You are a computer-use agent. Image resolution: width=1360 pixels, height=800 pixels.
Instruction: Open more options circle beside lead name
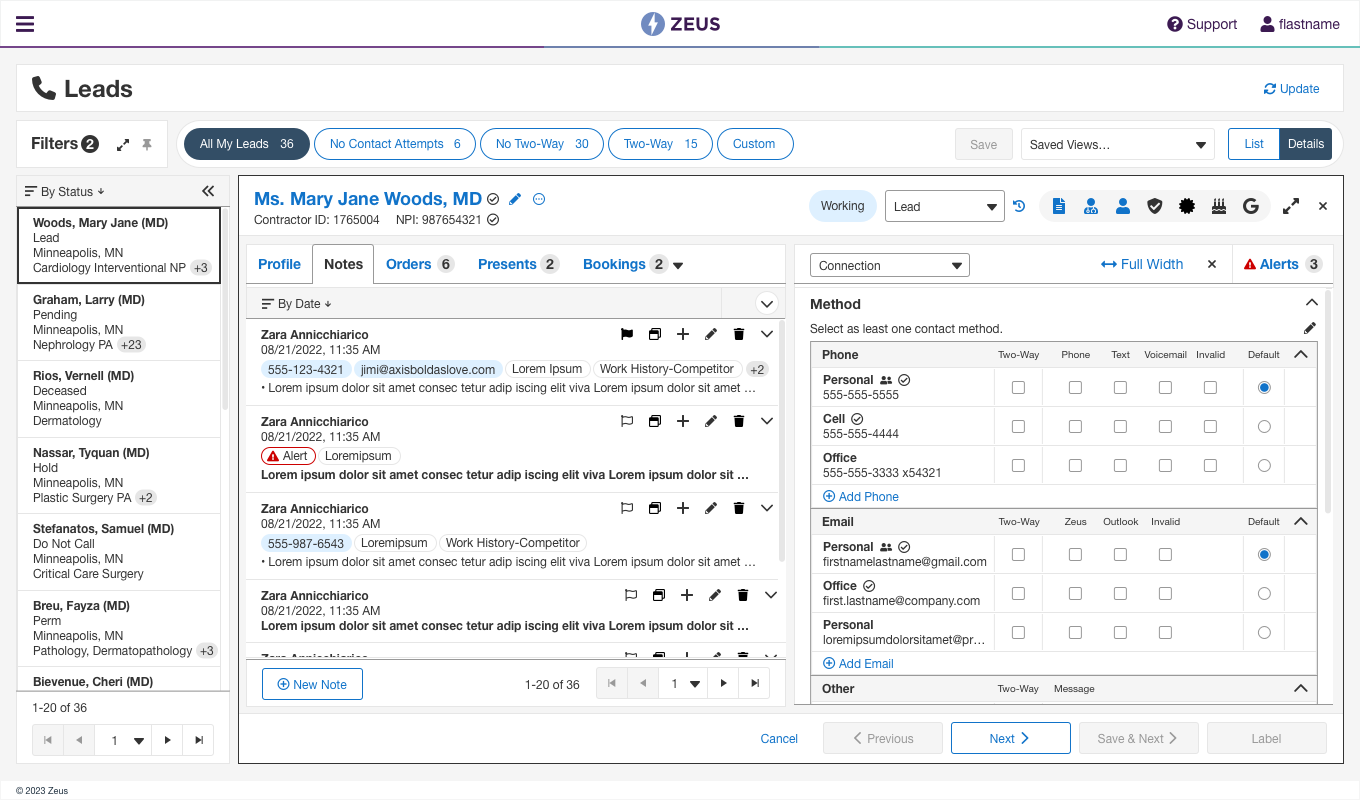[x=539, y=199]
